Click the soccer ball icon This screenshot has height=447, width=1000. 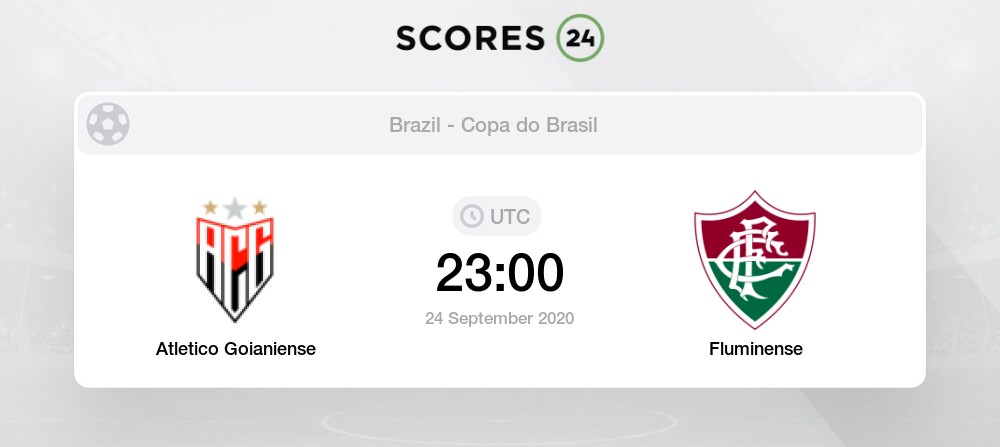pos(108,125)
